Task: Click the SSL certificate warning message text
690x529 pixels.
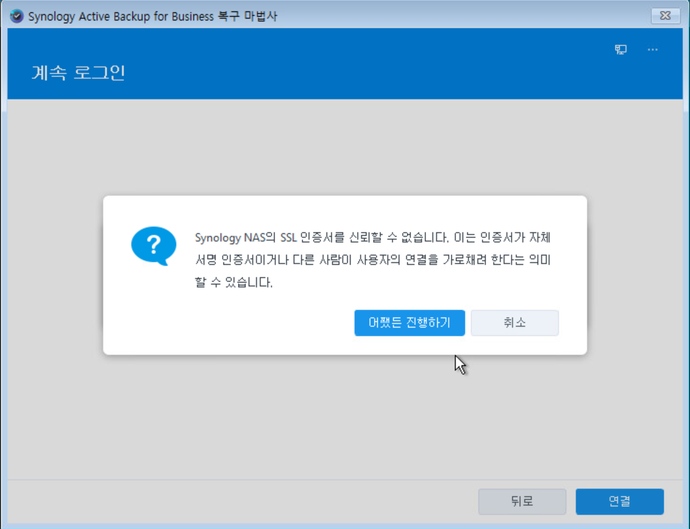Action: click(373, 260)
